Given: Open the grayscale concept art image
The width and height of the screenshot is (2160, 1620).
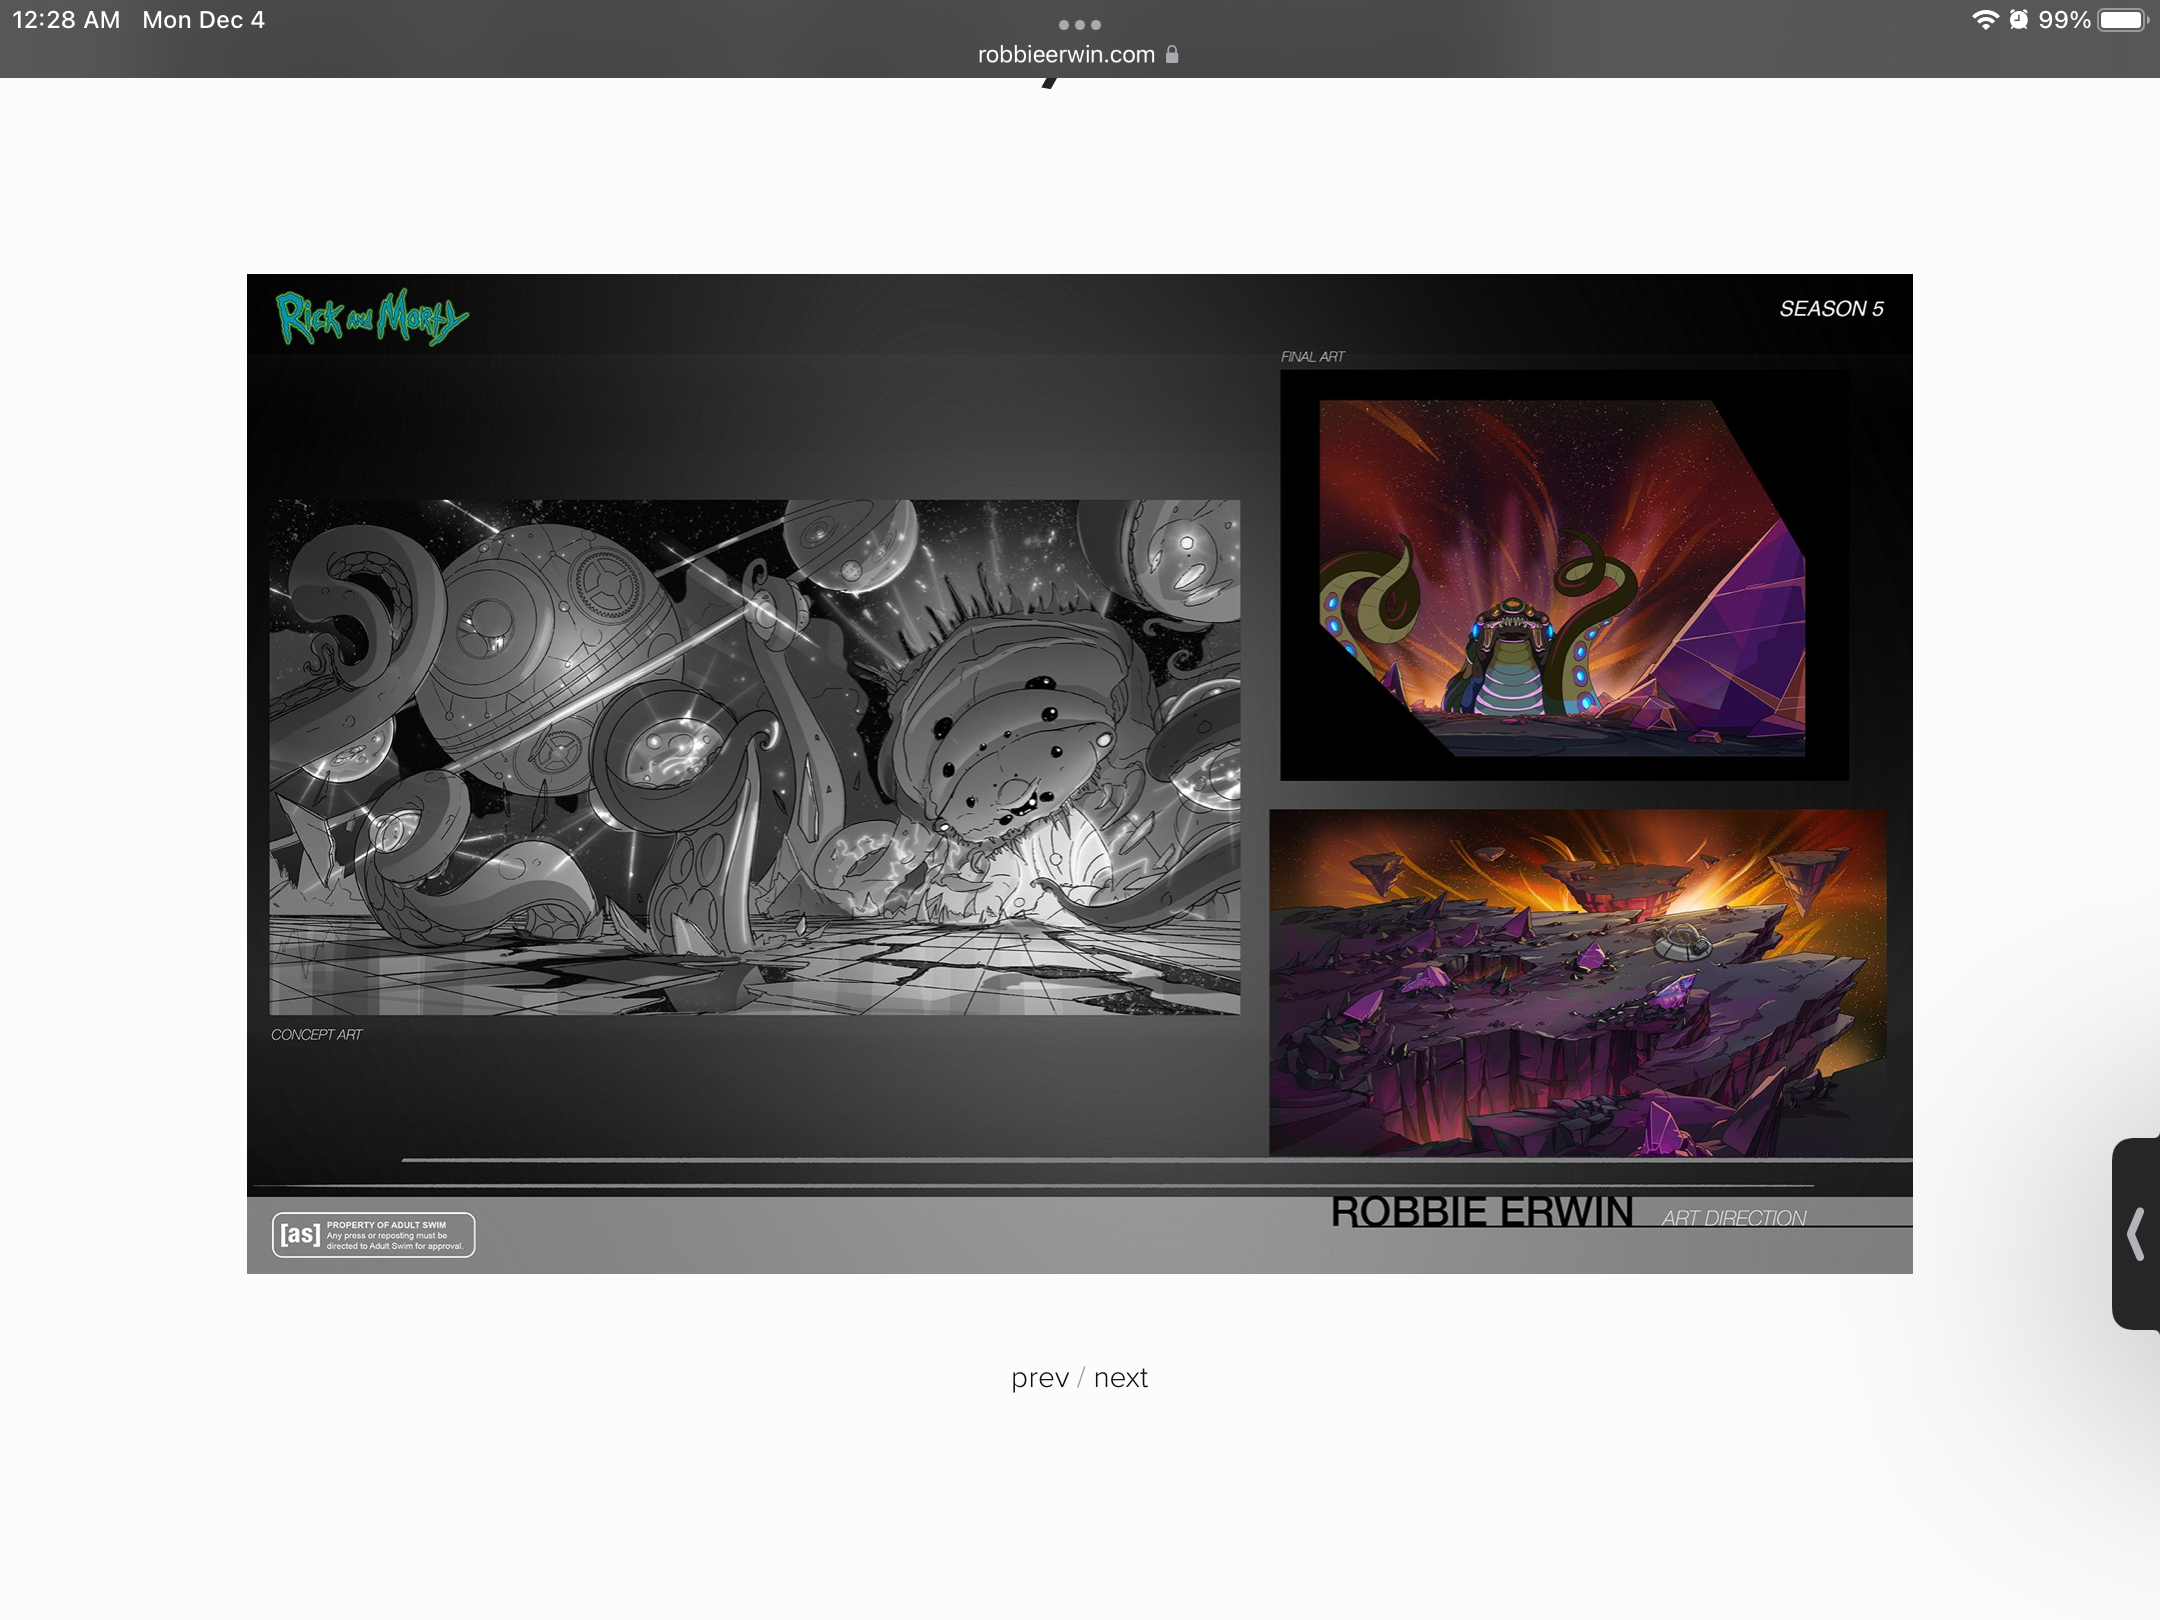Looking at the screenshot, I should point(755,757).
